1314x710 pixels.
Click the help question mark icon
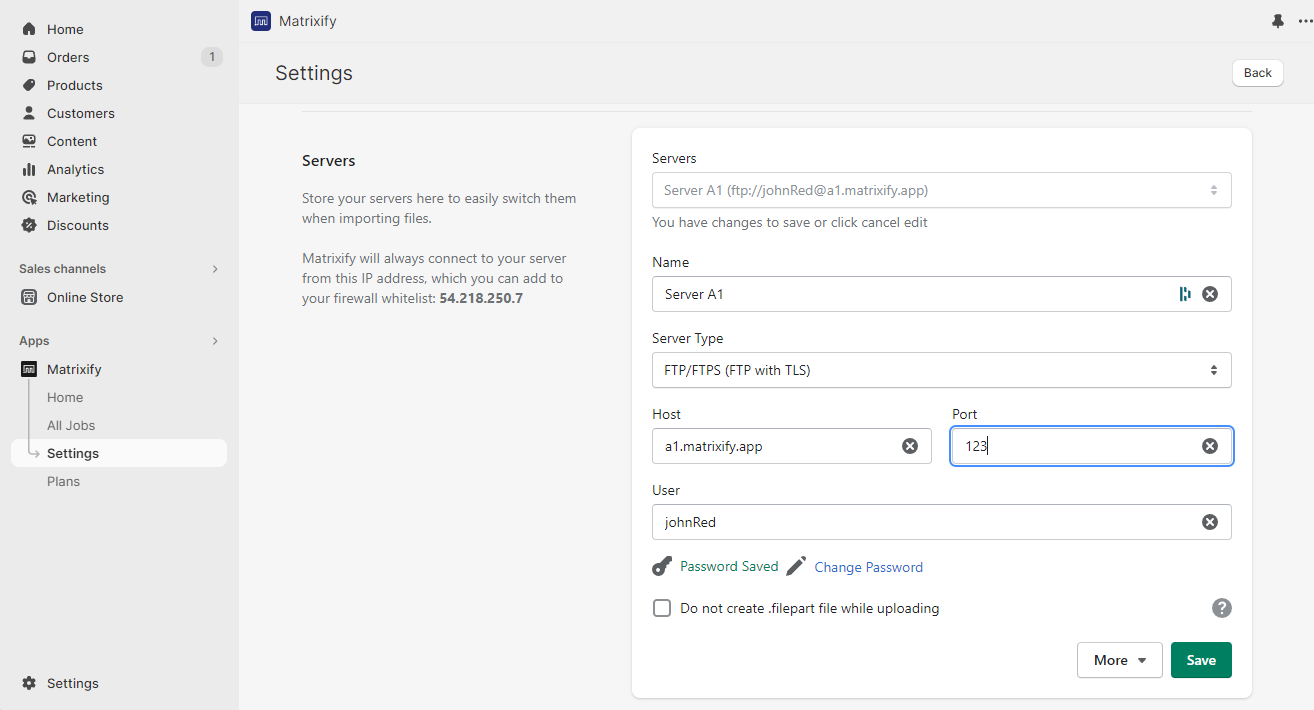(x=1221, y=608)
